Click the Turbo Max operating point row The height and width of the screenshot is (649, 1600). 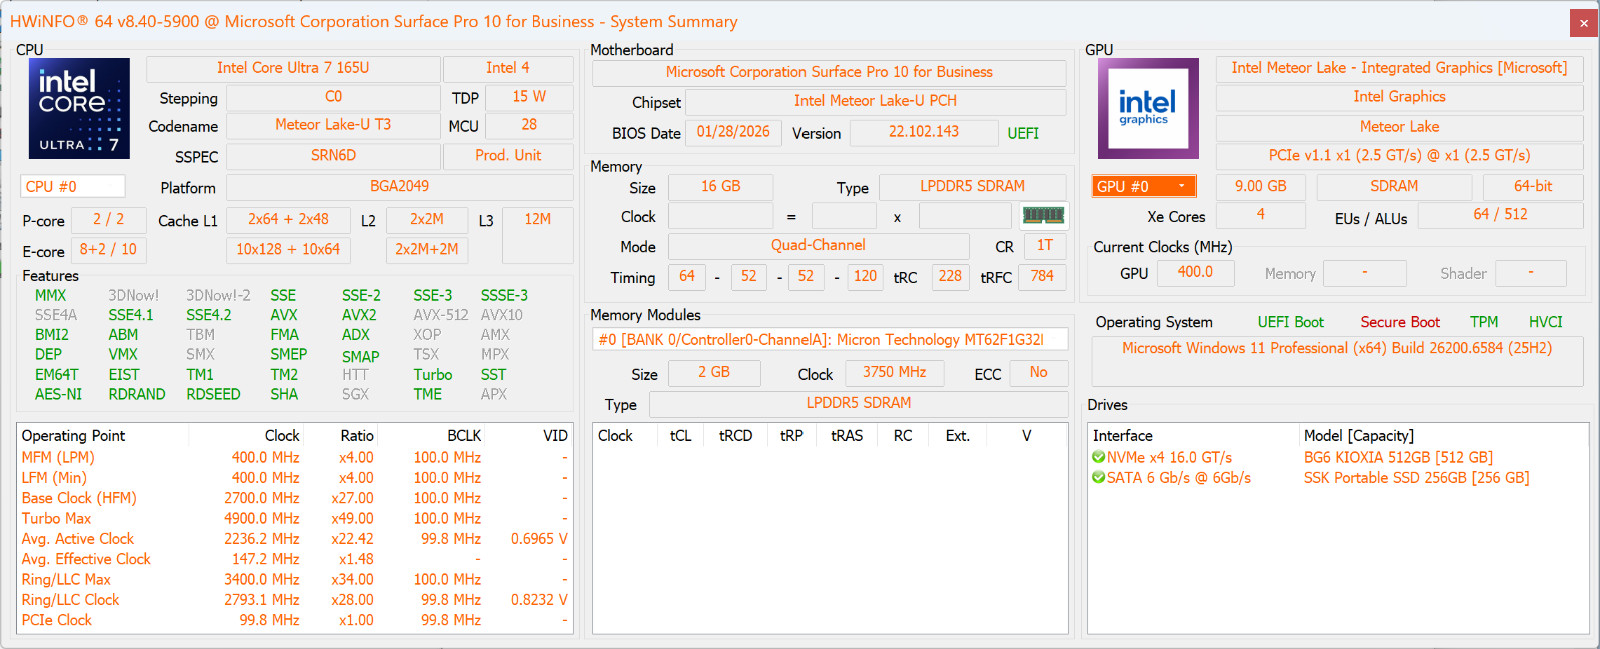(295, 518)
